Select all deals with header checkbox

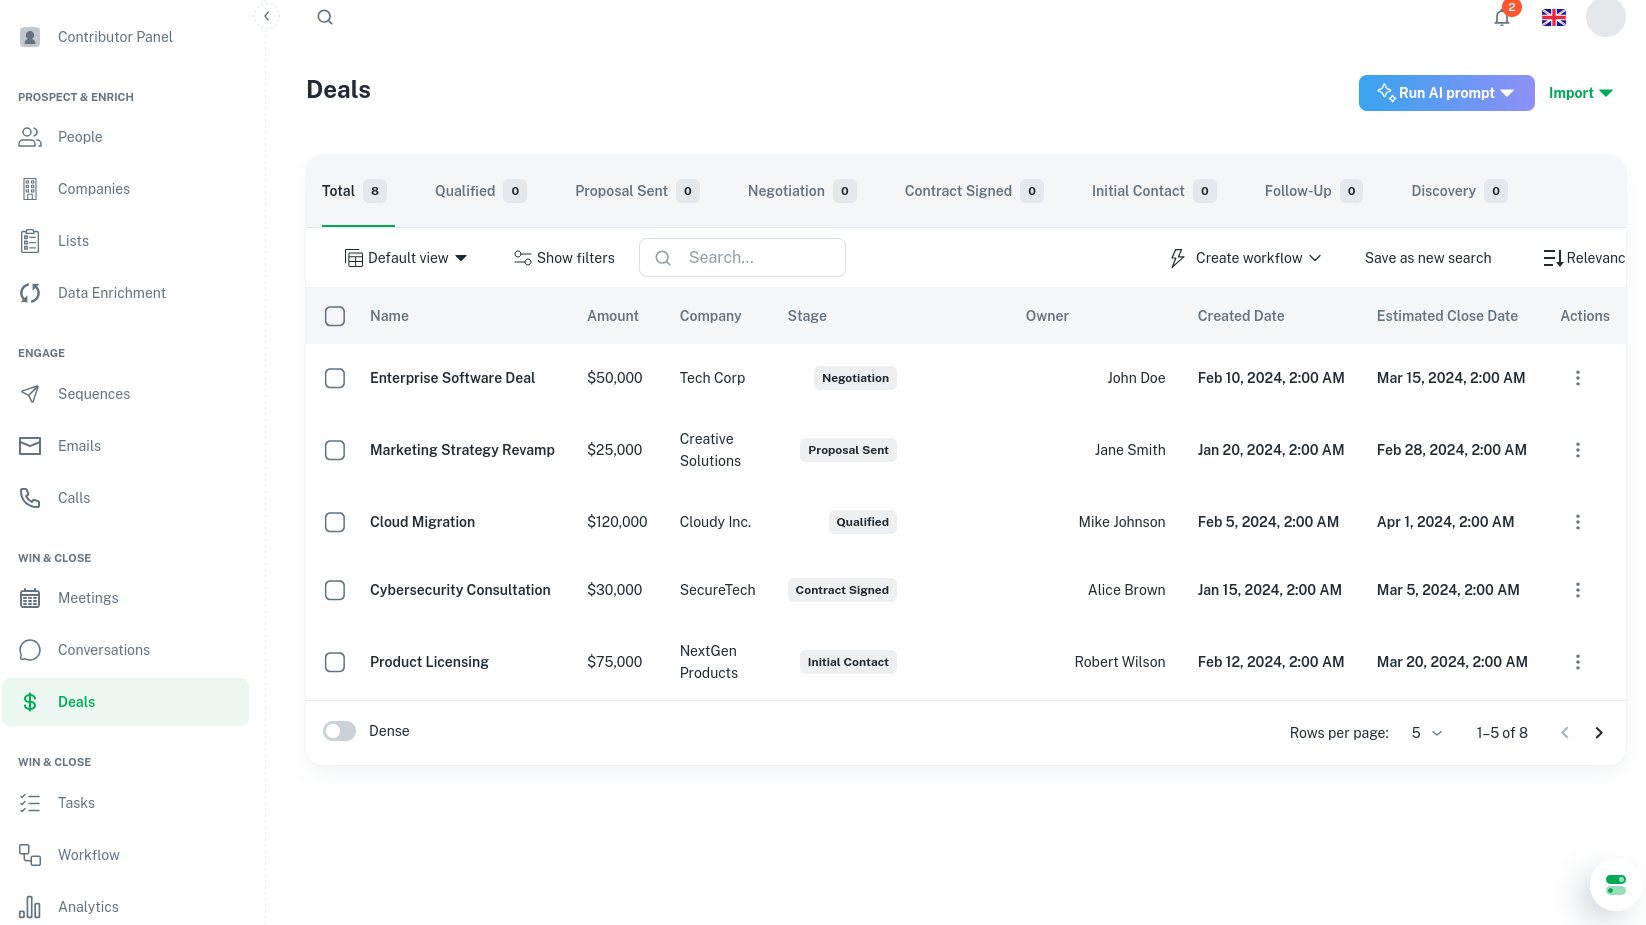coord(335,316)
